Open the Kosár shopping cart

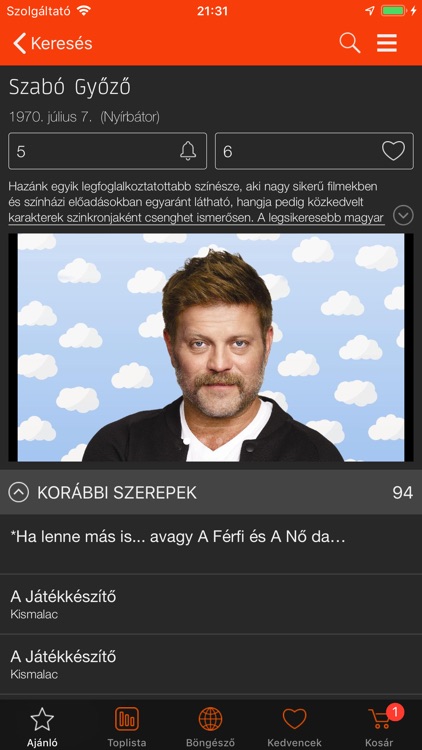click(379, 726)
